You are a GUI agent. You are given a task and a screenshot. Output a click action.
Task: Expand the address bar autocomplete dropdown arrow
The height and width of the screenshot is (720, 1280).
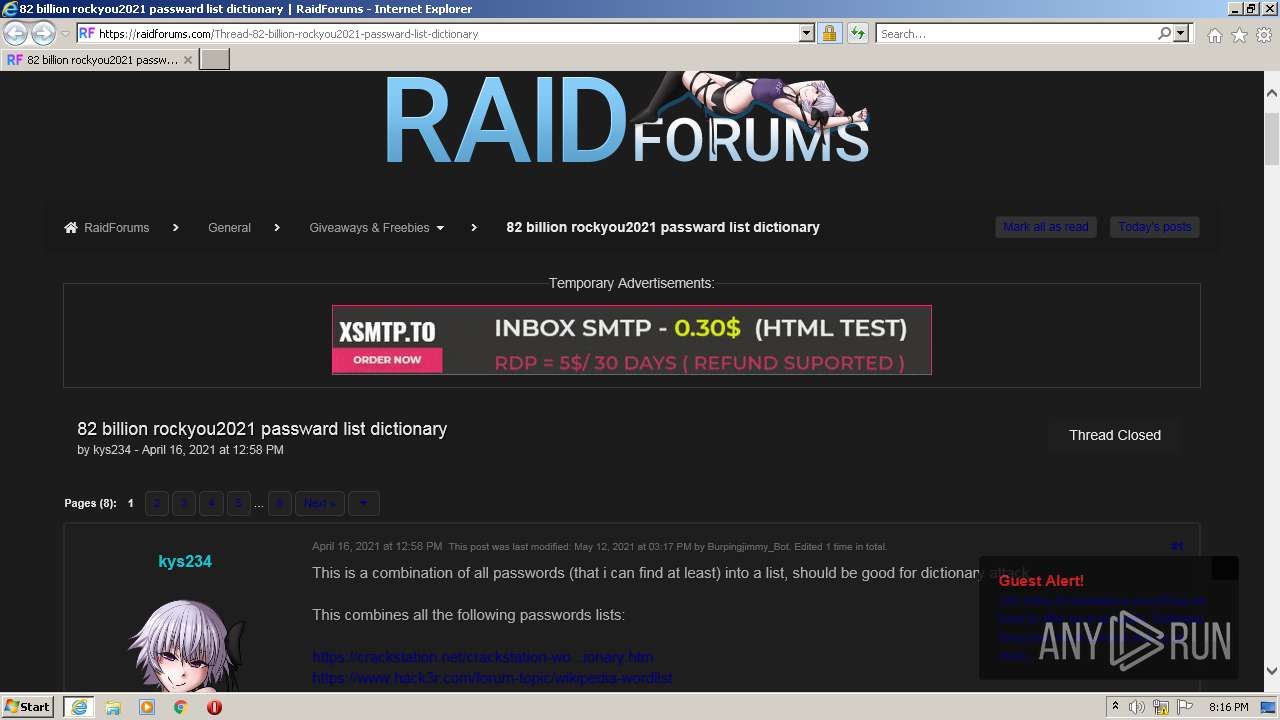807,33
